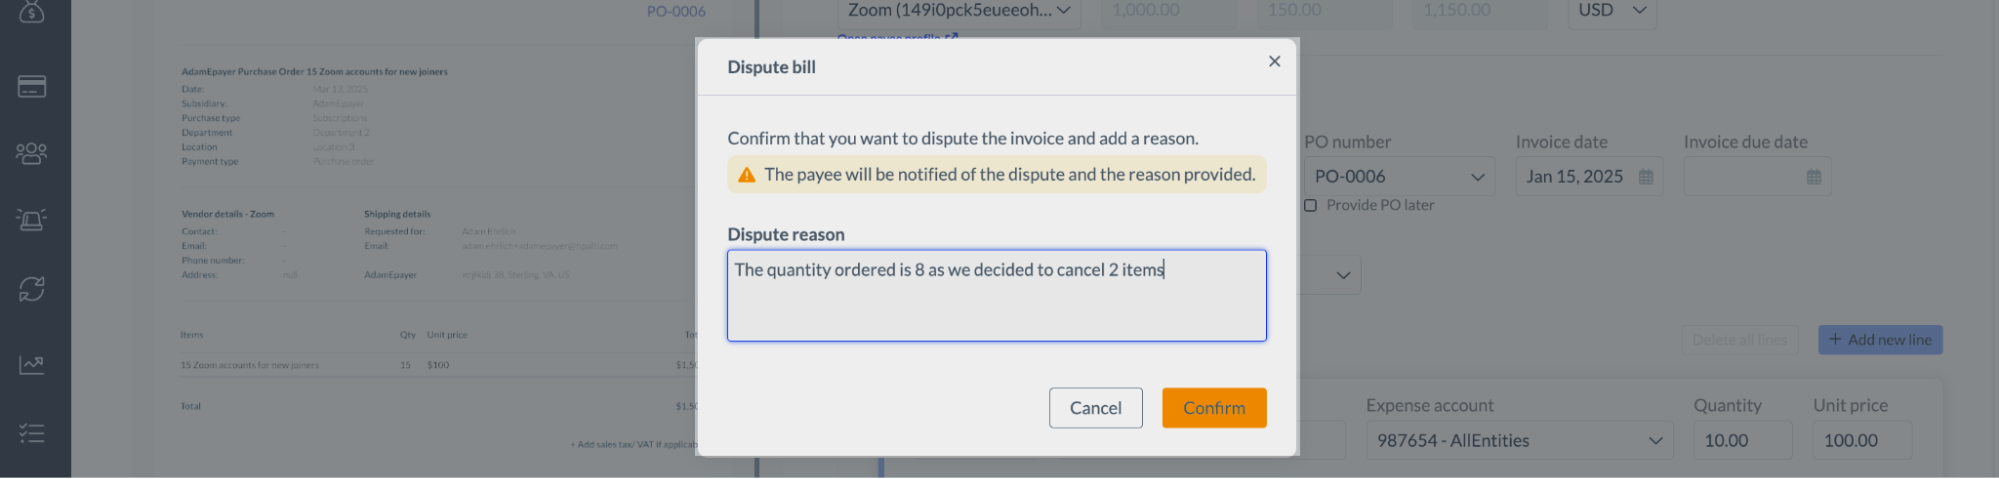
Task: Open the money bag sidebar icon
Action: pos(32,12)
